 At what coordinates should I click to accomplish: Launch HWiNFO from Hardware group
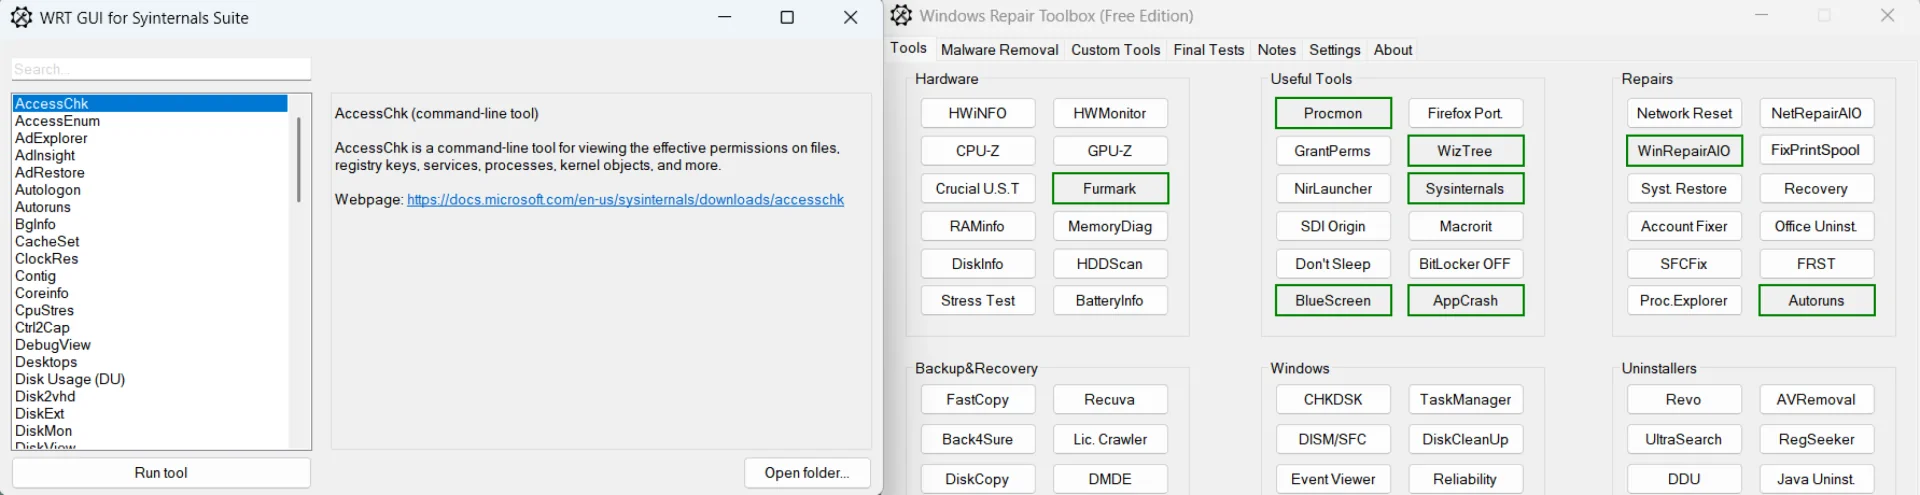click(977, 113)
